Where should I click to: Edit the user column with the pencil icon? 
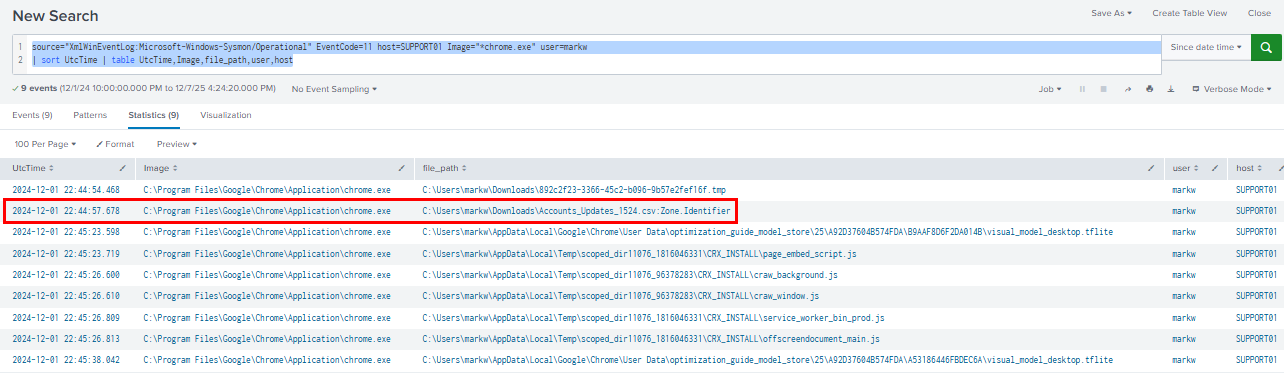click(1215, 168)
